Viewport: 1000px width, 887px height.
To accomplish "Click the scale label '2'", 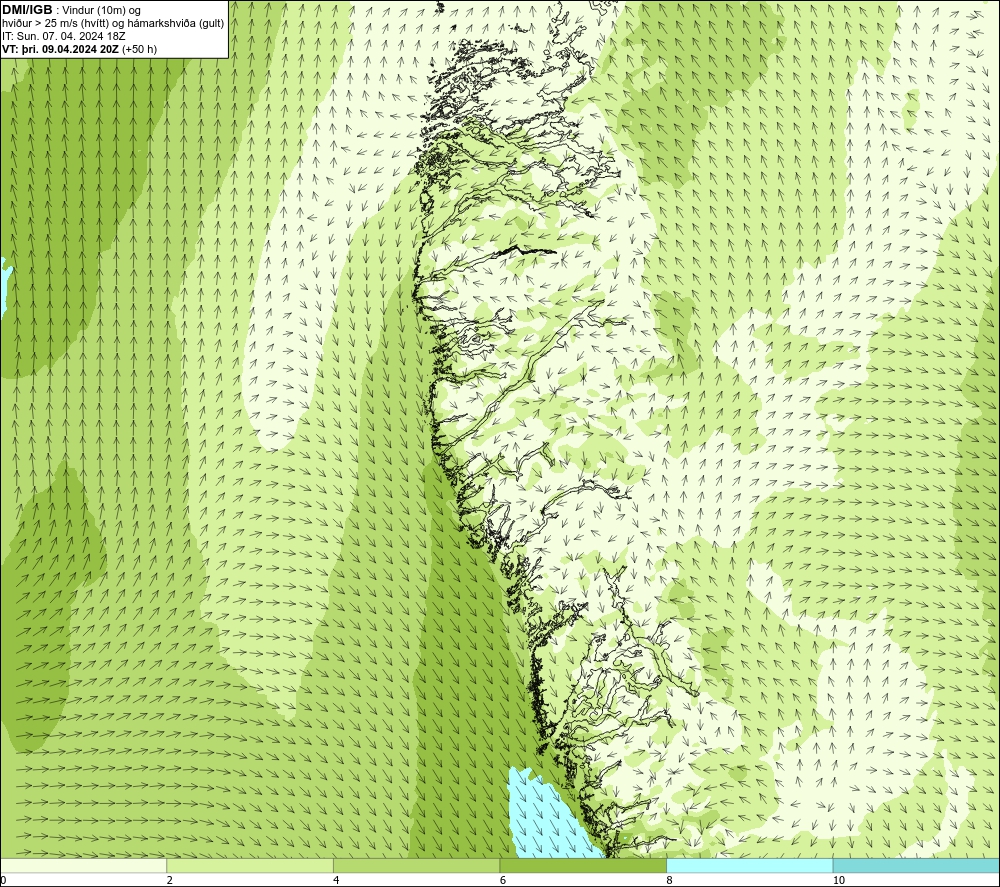I will click(x=170, y=880).
